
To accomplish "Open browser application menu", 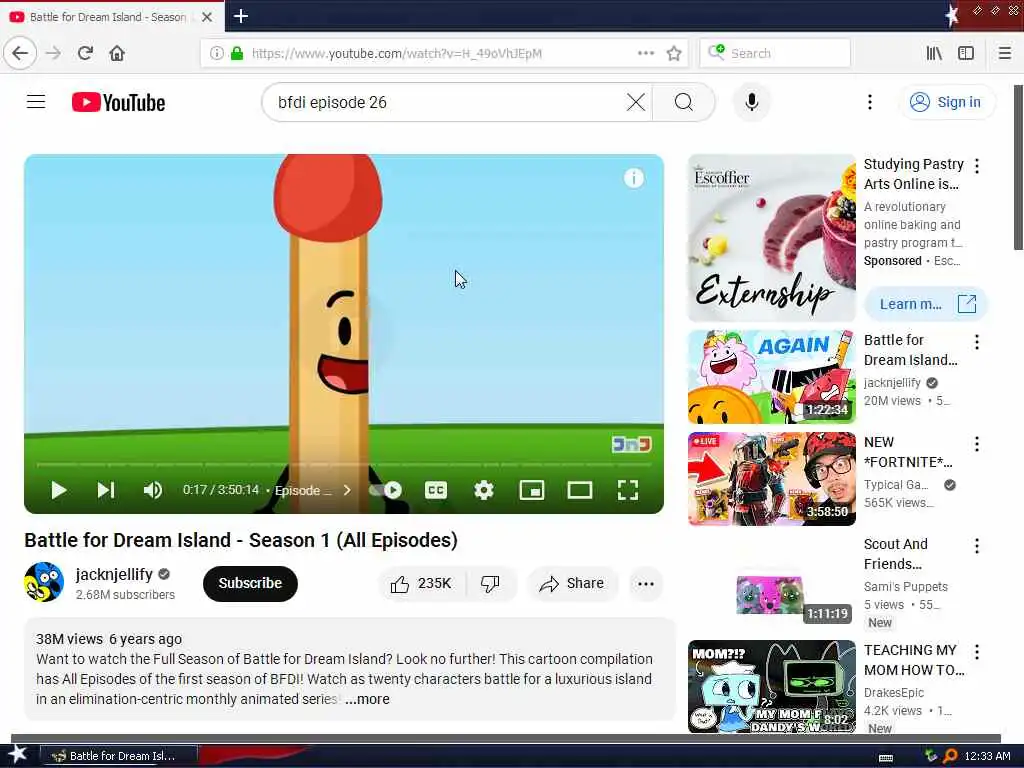I will click(1004, 53).
